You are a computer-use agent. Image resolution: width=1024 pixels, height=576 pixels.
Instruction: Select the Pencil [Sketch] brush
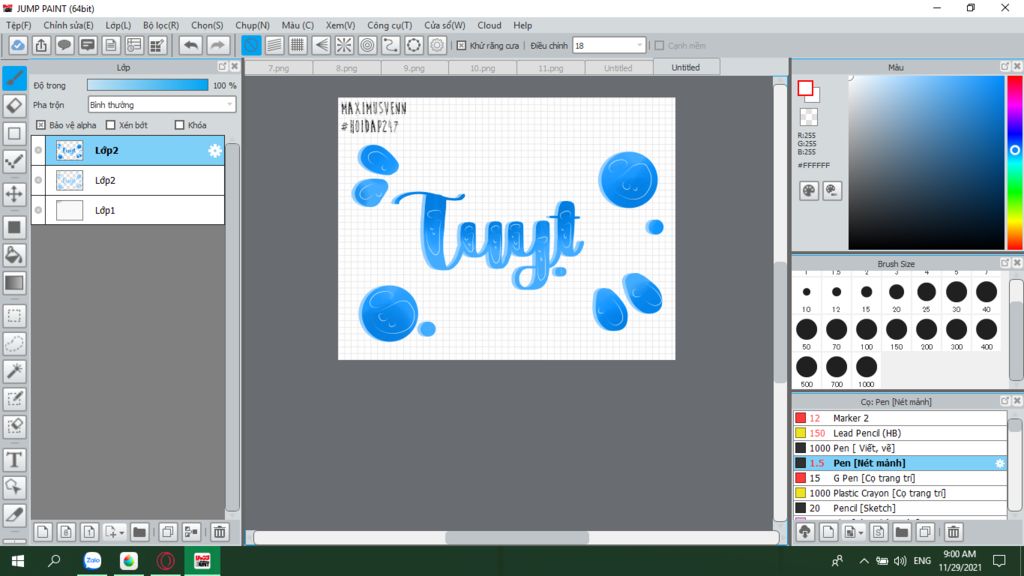[x=900, y=508]
